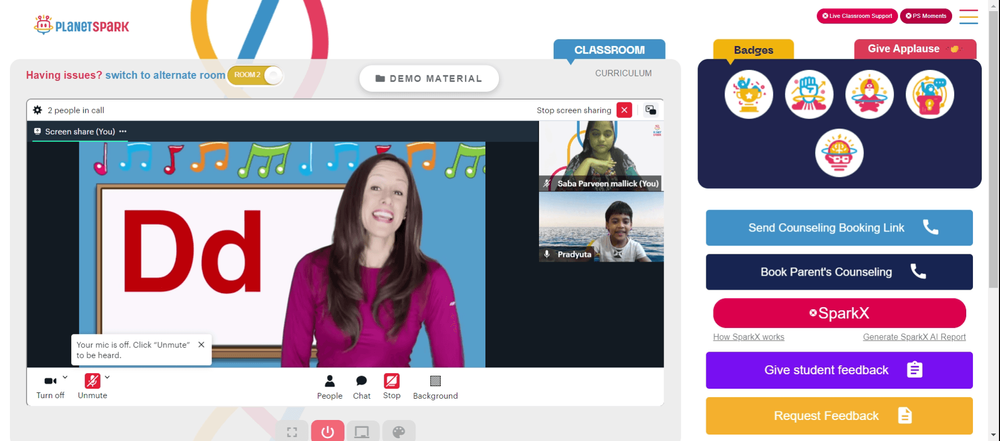Image resolution: width=1000 pixels, height=441 pixels.
Task: Open PS Moments
Action: 925,16
